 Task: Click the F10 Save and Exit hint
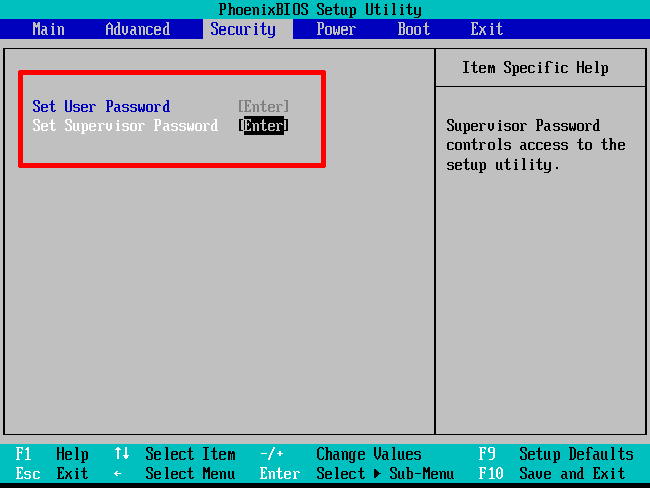tap(552, 473)
